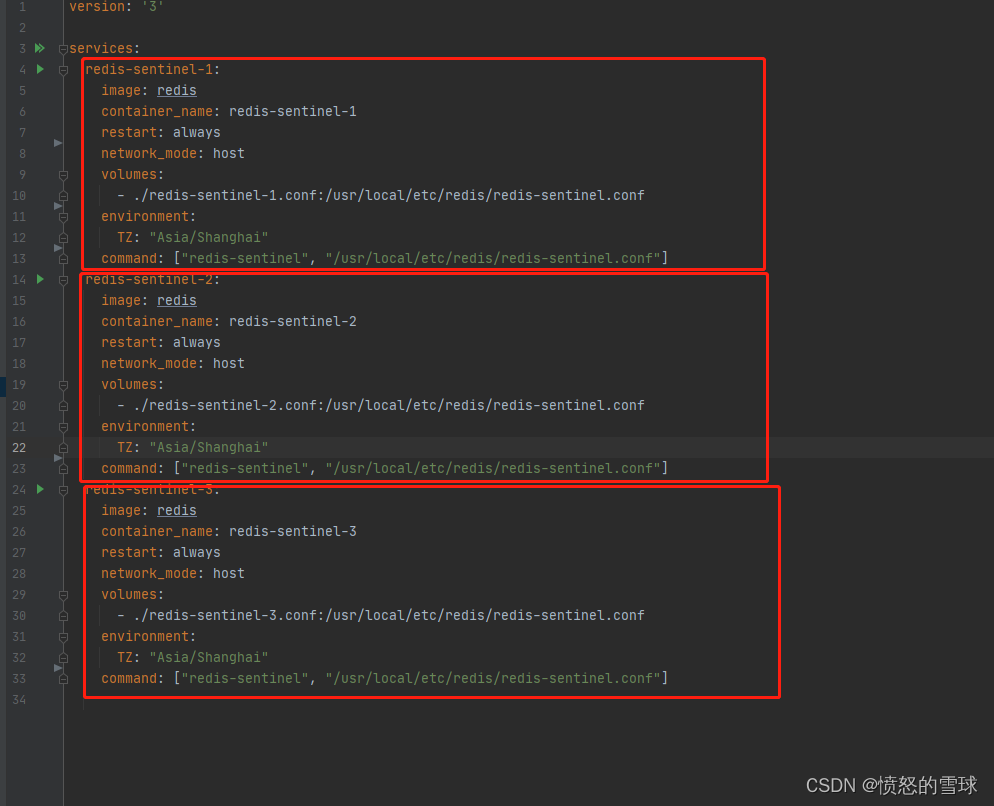Collapse the redis-sentinel-2 block on line 14
The image size is (994, 806).
click(x=63, y=280)
